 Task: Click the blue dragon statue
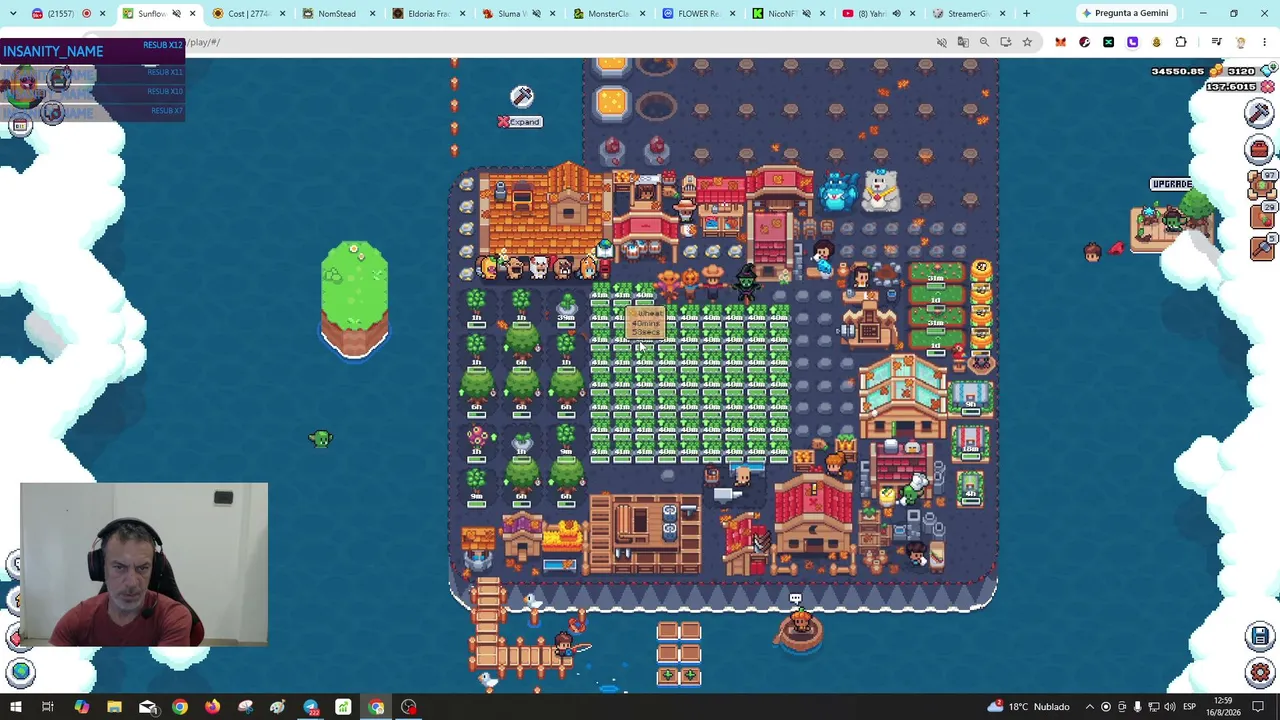[x=837, y=190]
